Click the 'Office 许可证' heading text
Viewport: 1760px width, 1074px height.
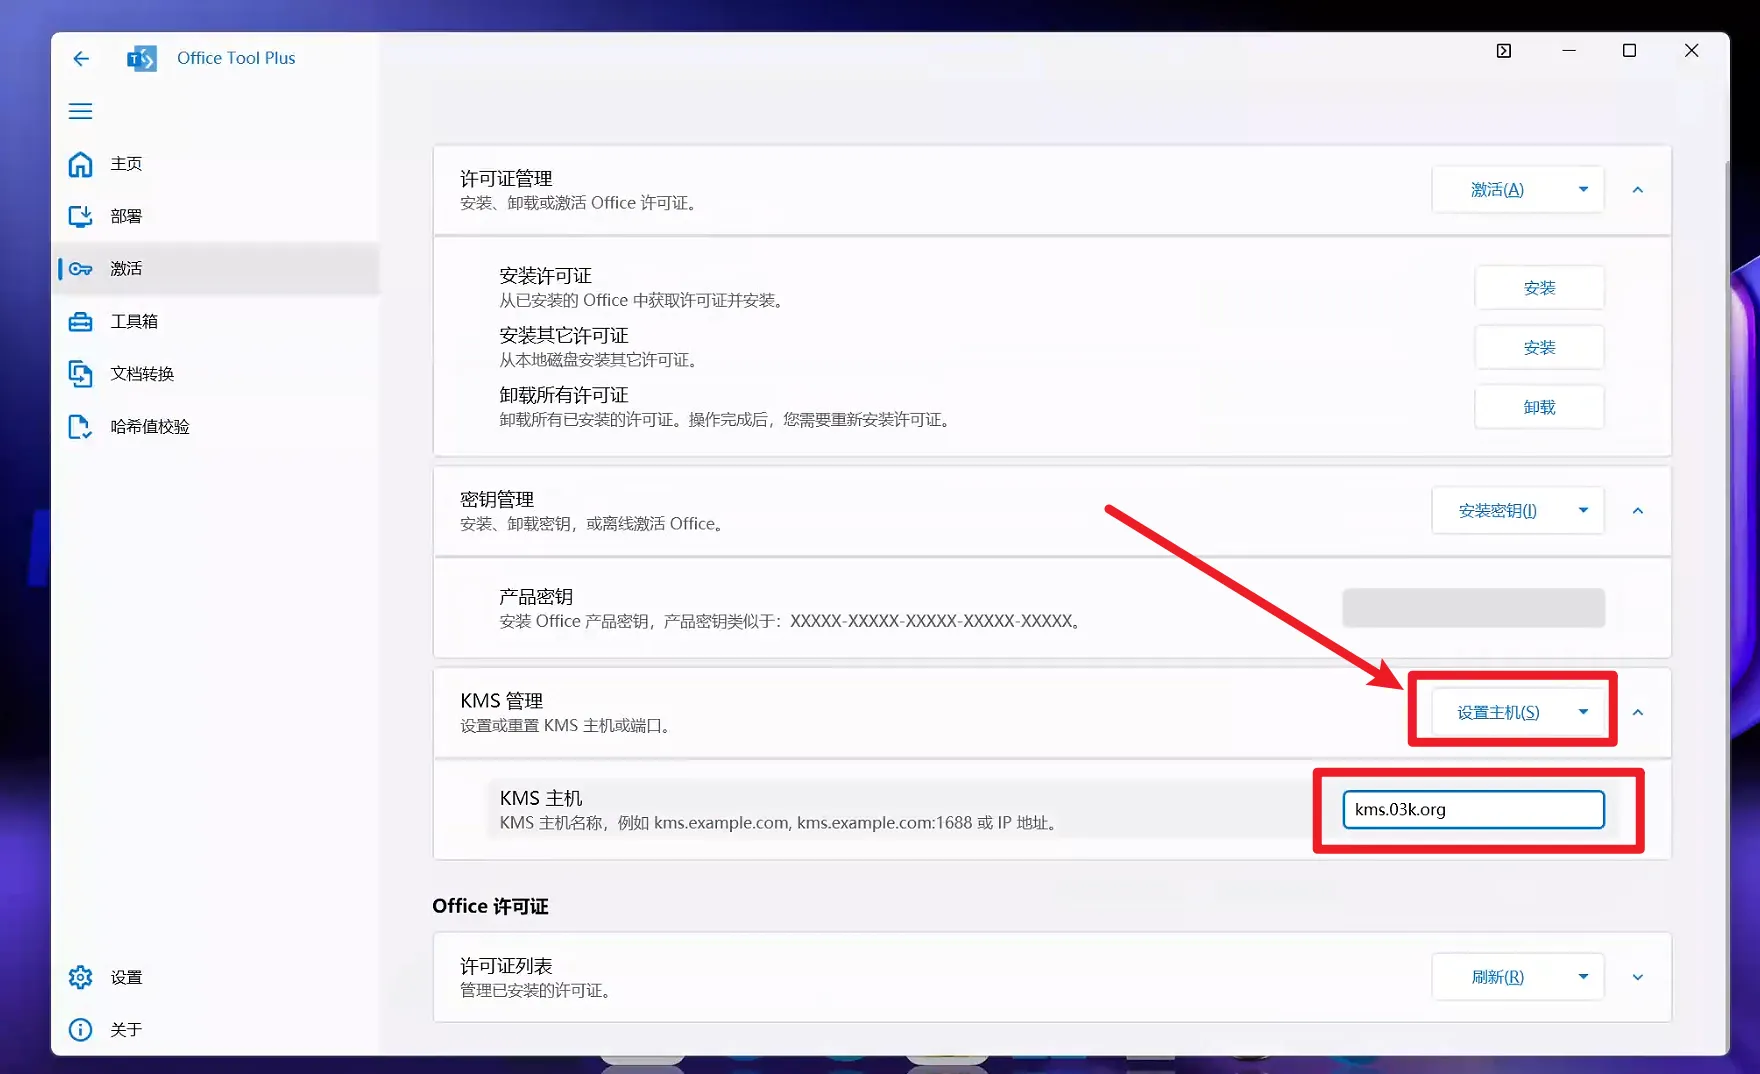(x=490, y=906)
